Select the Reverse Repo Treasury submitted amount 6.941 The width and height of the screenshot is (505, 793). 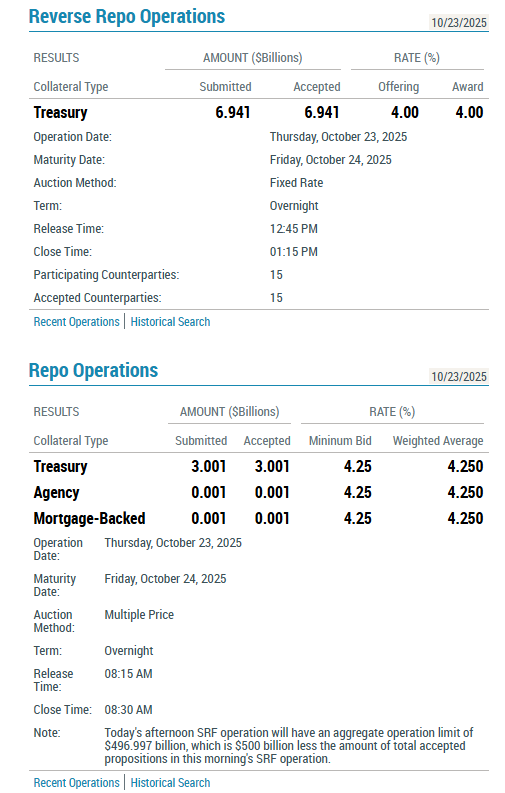pyautogui.click(x=233, y=112)
